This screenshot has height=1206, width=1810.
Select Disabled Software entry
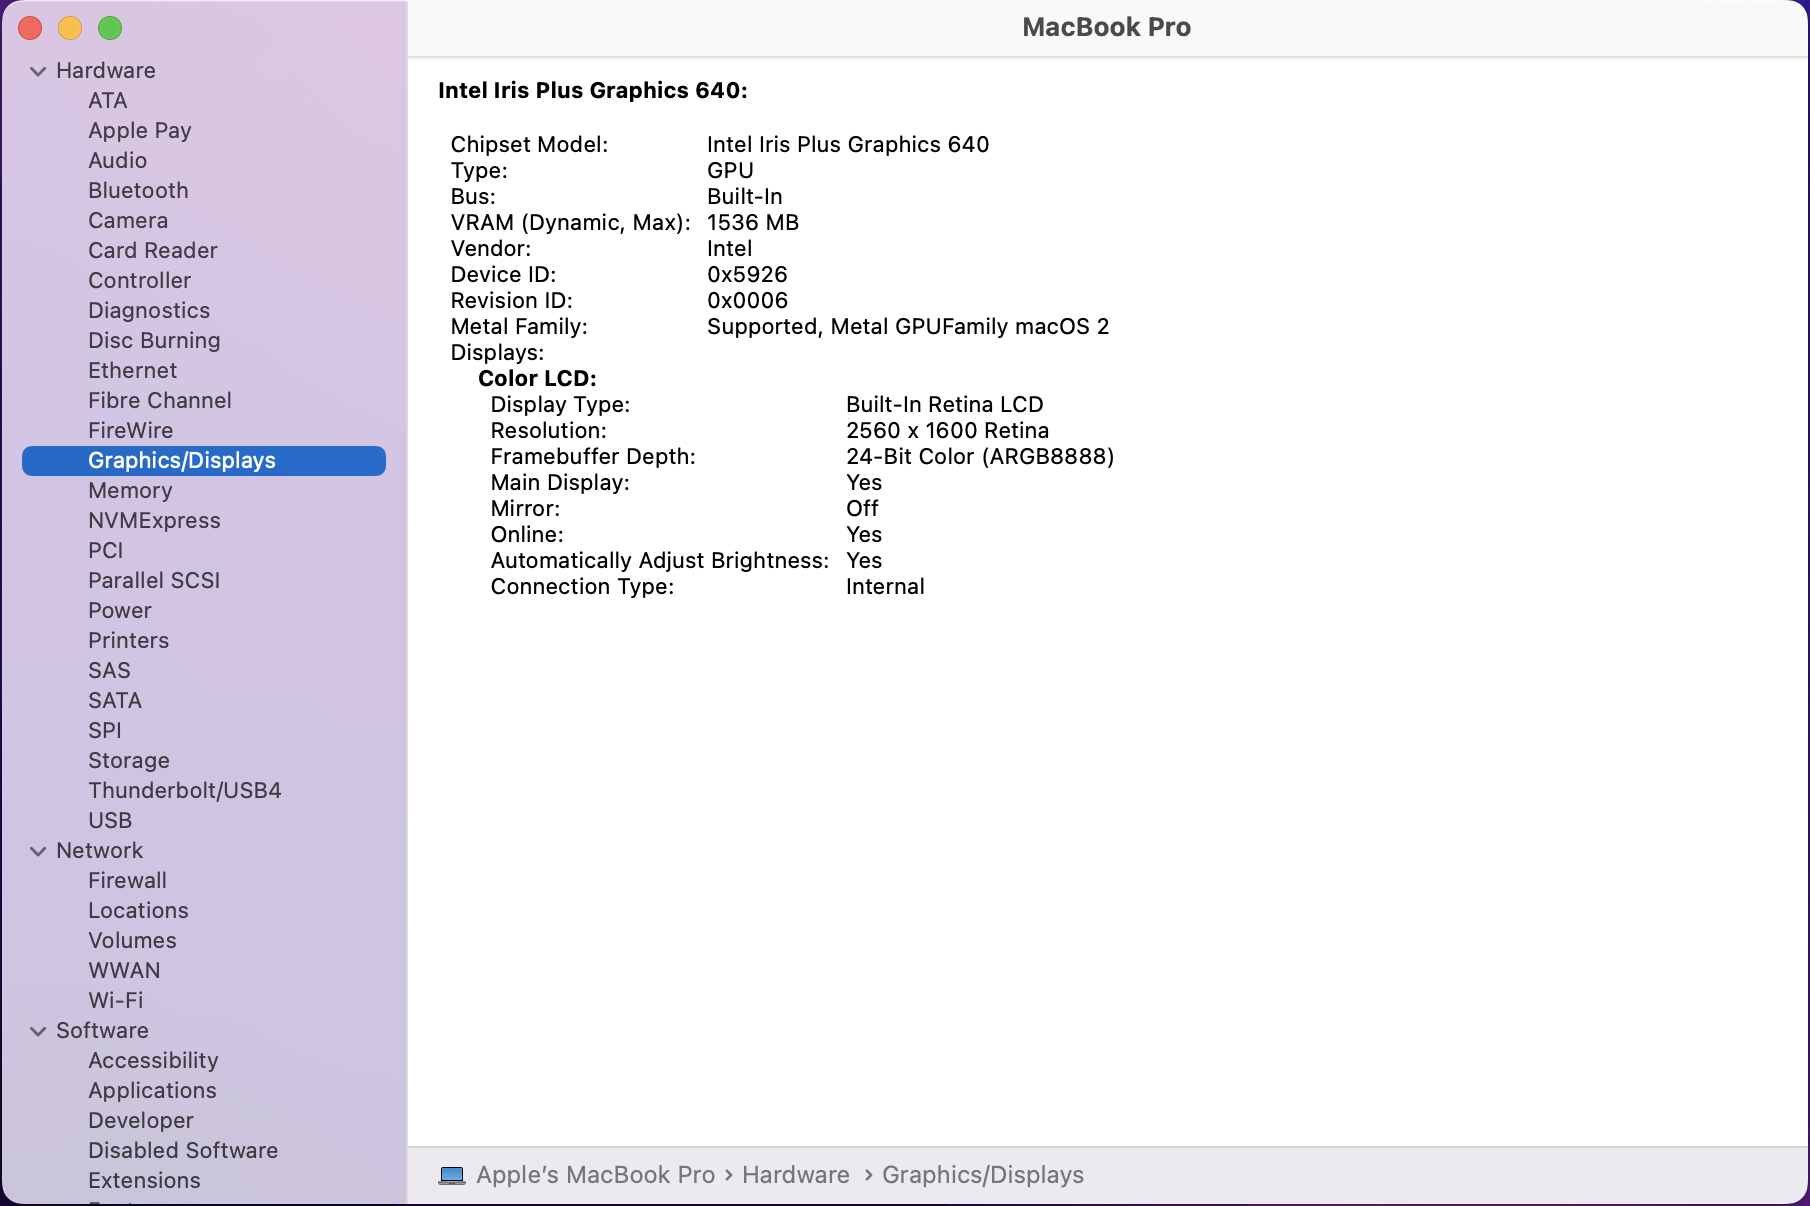tap(183, 1151)
